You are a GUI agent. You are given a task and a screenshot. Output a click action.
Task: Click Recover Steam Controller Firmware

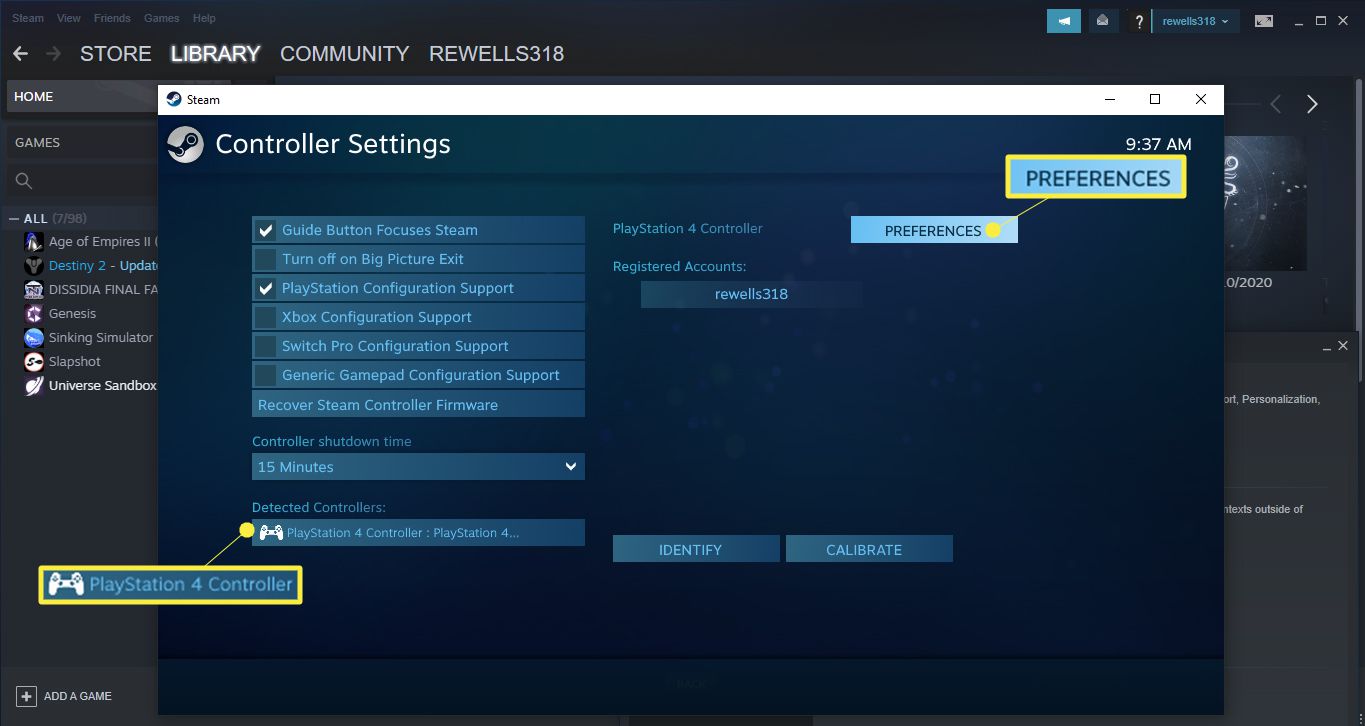[418, 405]
